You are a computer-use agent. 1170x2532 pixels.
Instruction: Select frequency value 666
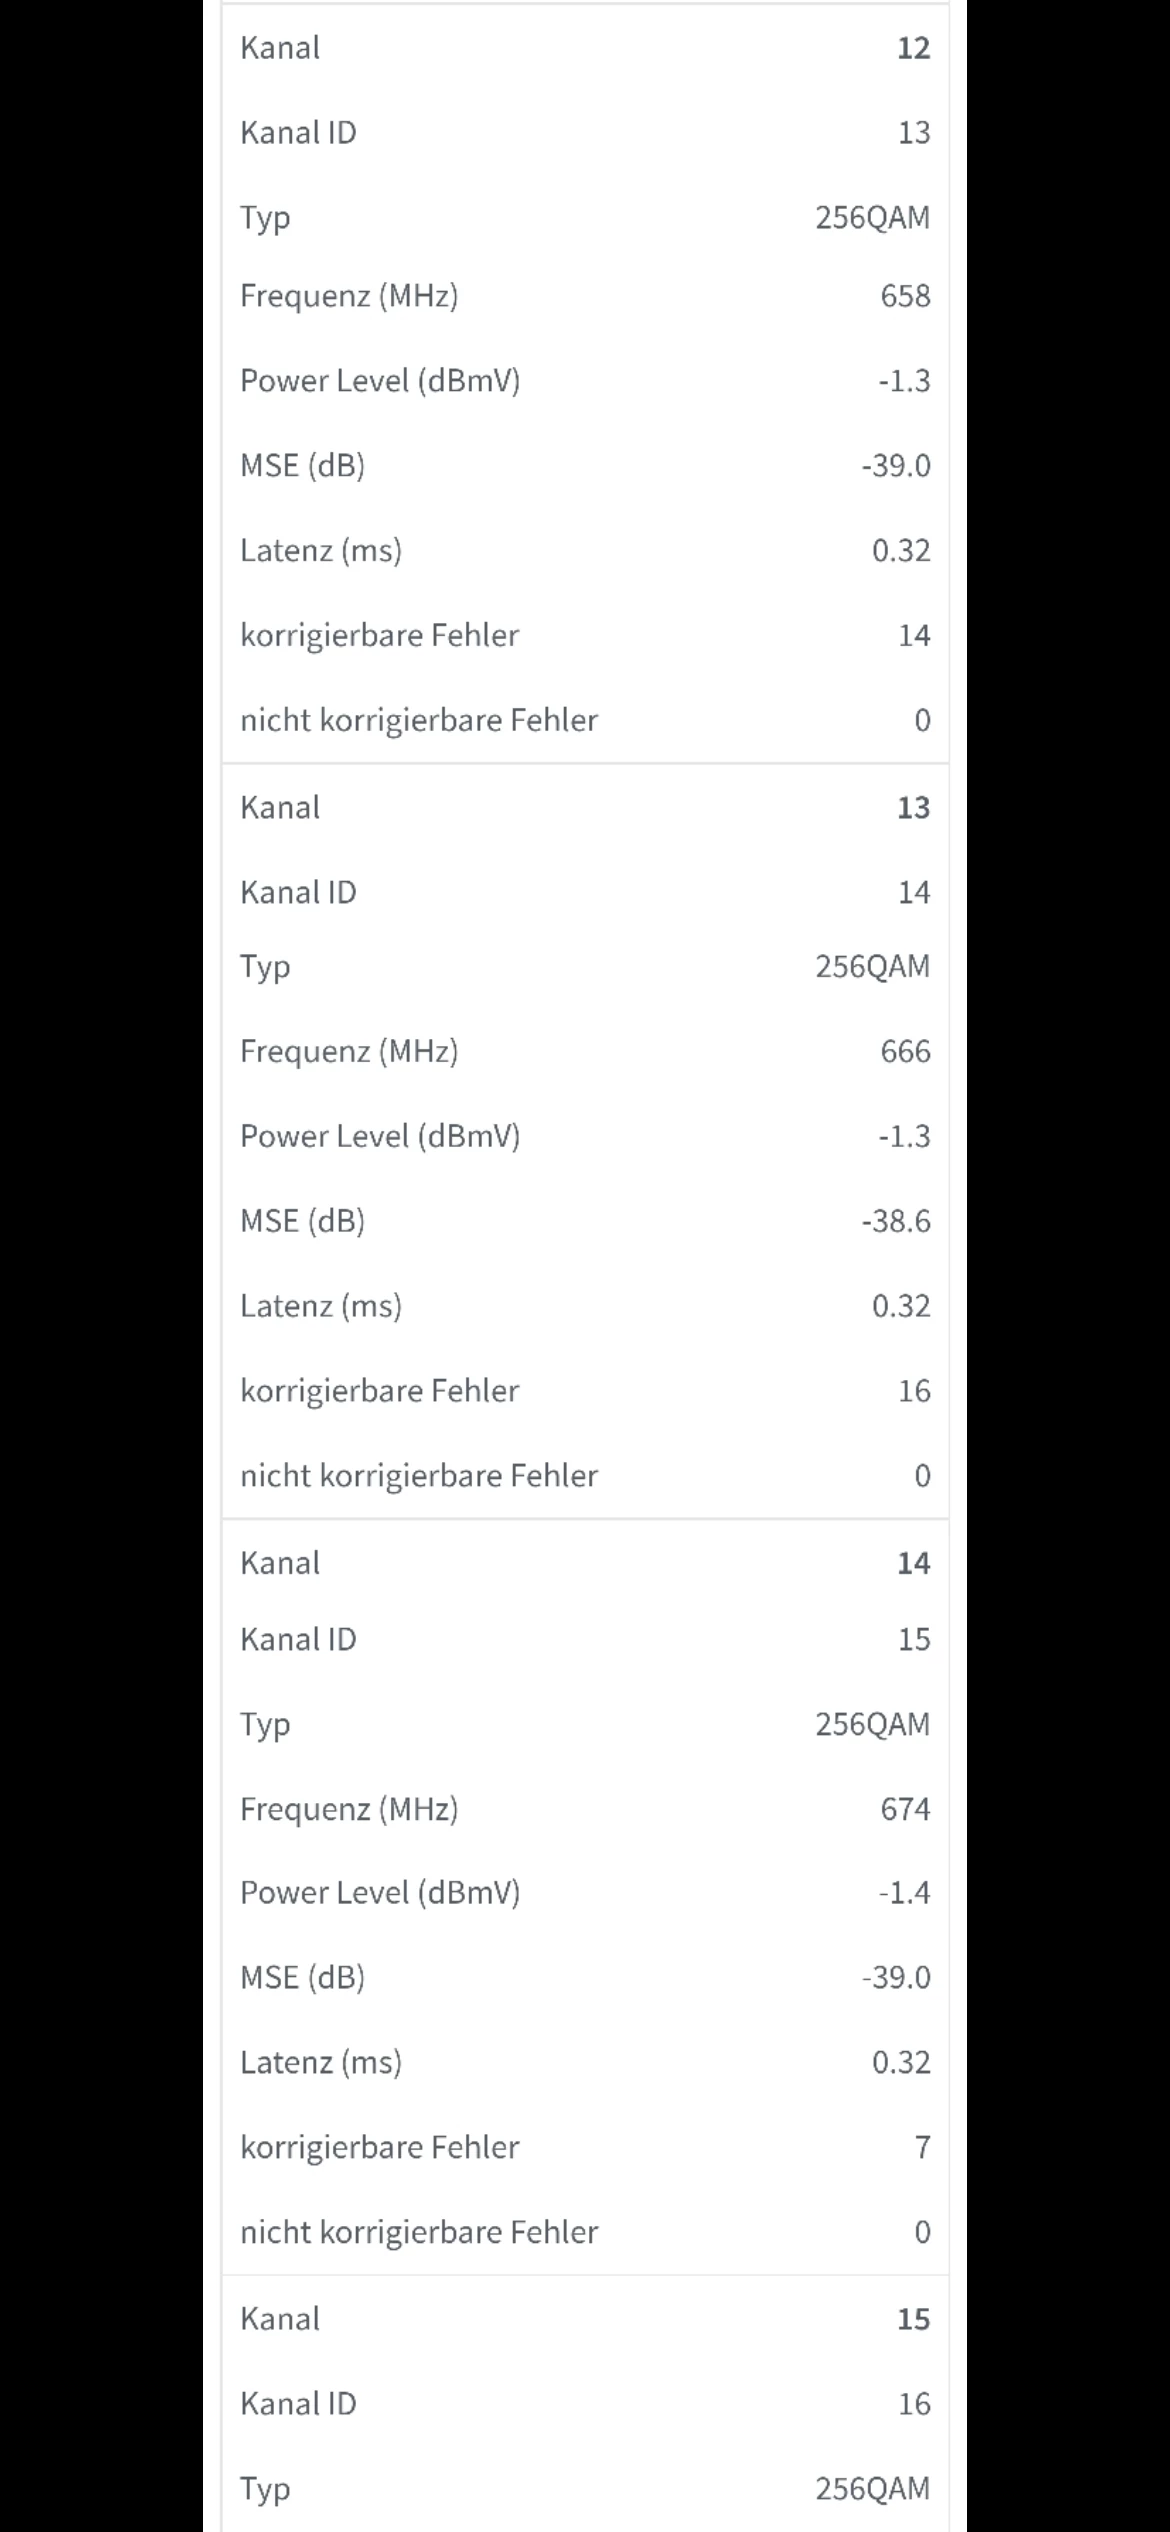(905, 1051)
